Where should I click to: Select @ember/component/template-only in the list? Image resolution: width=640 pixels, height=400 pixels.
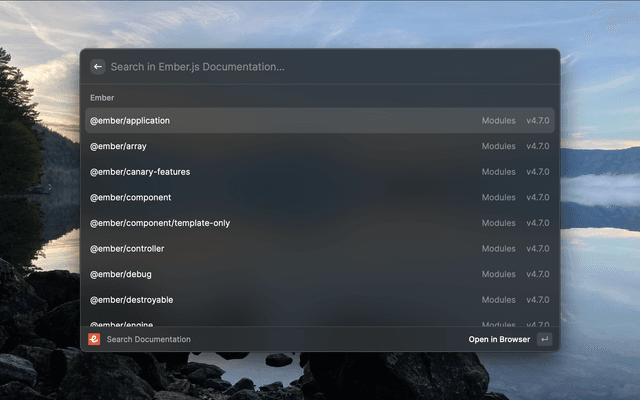point(160,223)
